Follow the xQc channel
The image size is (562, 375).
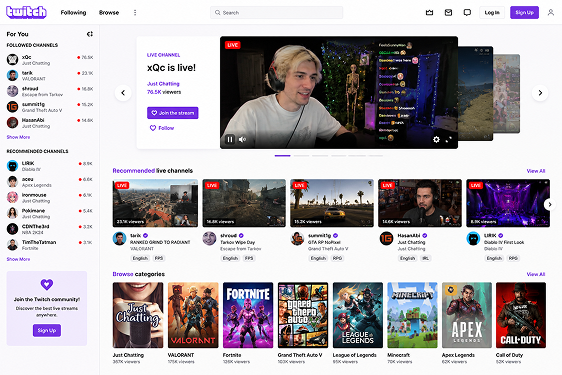click(x=162, y=128)
